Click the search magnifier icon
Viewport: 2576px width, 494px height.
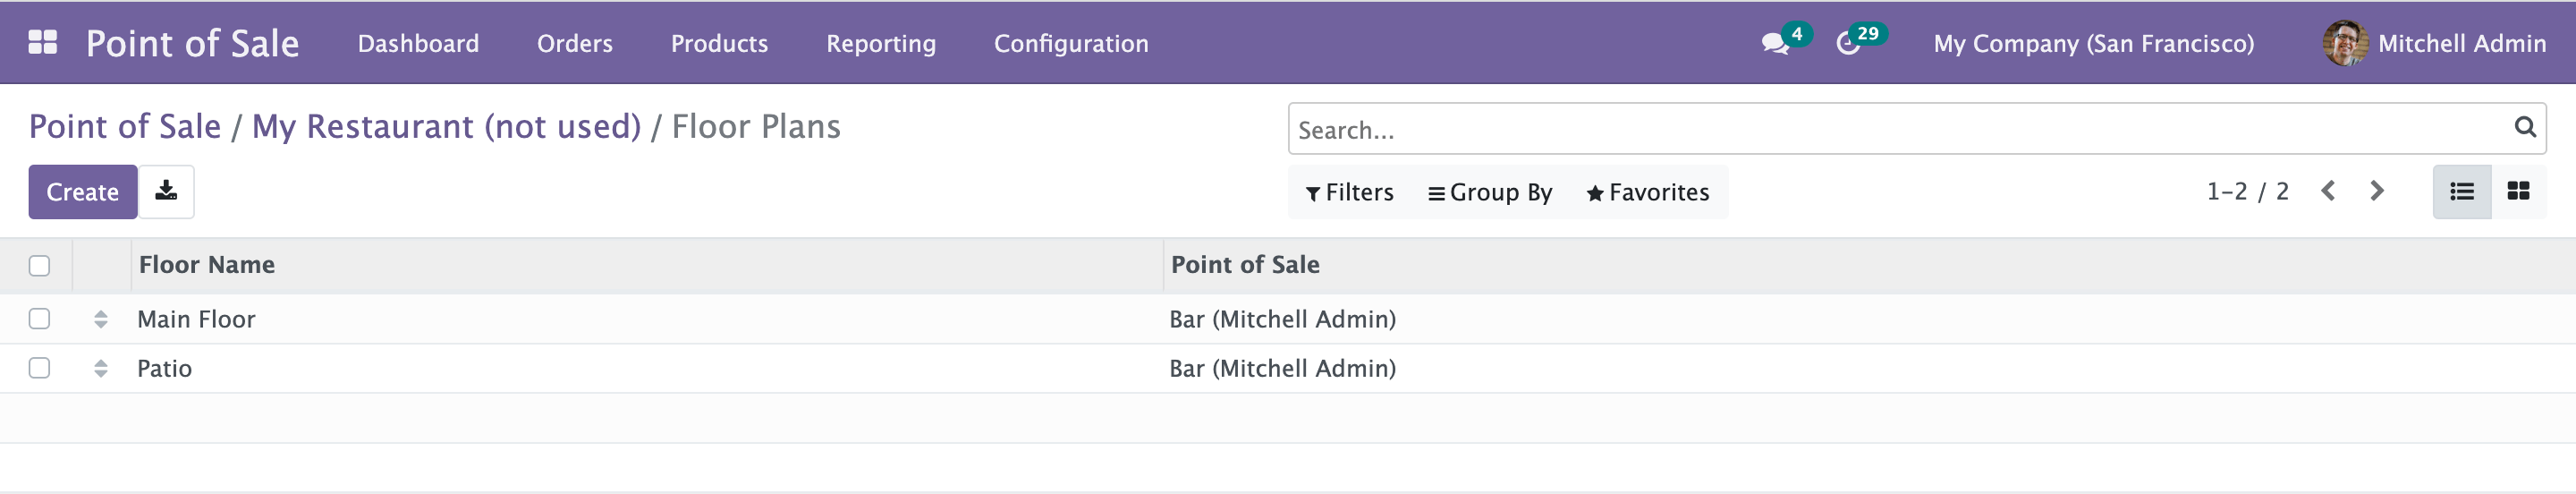click(x=2524, y=127)
